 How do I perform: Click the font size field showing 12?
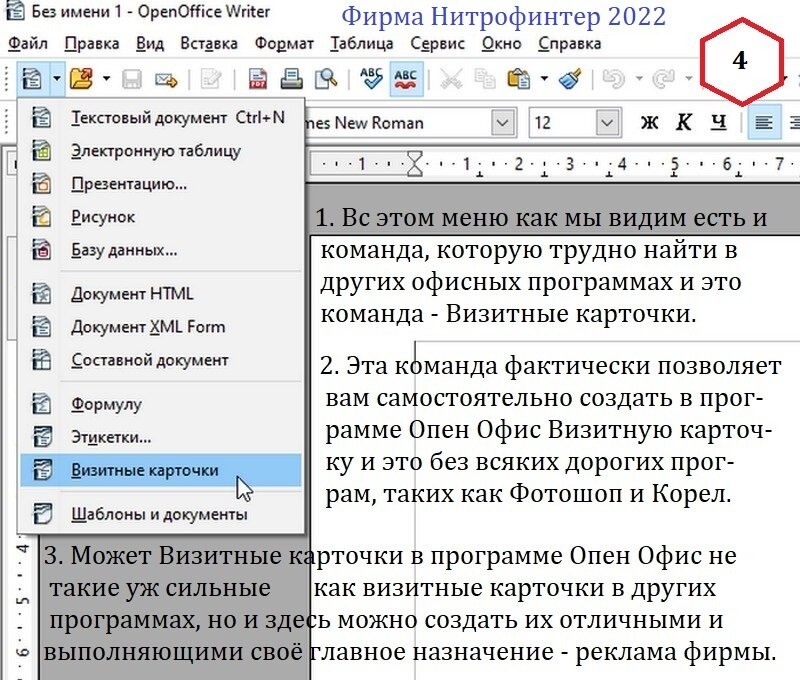tap(562, 122)
